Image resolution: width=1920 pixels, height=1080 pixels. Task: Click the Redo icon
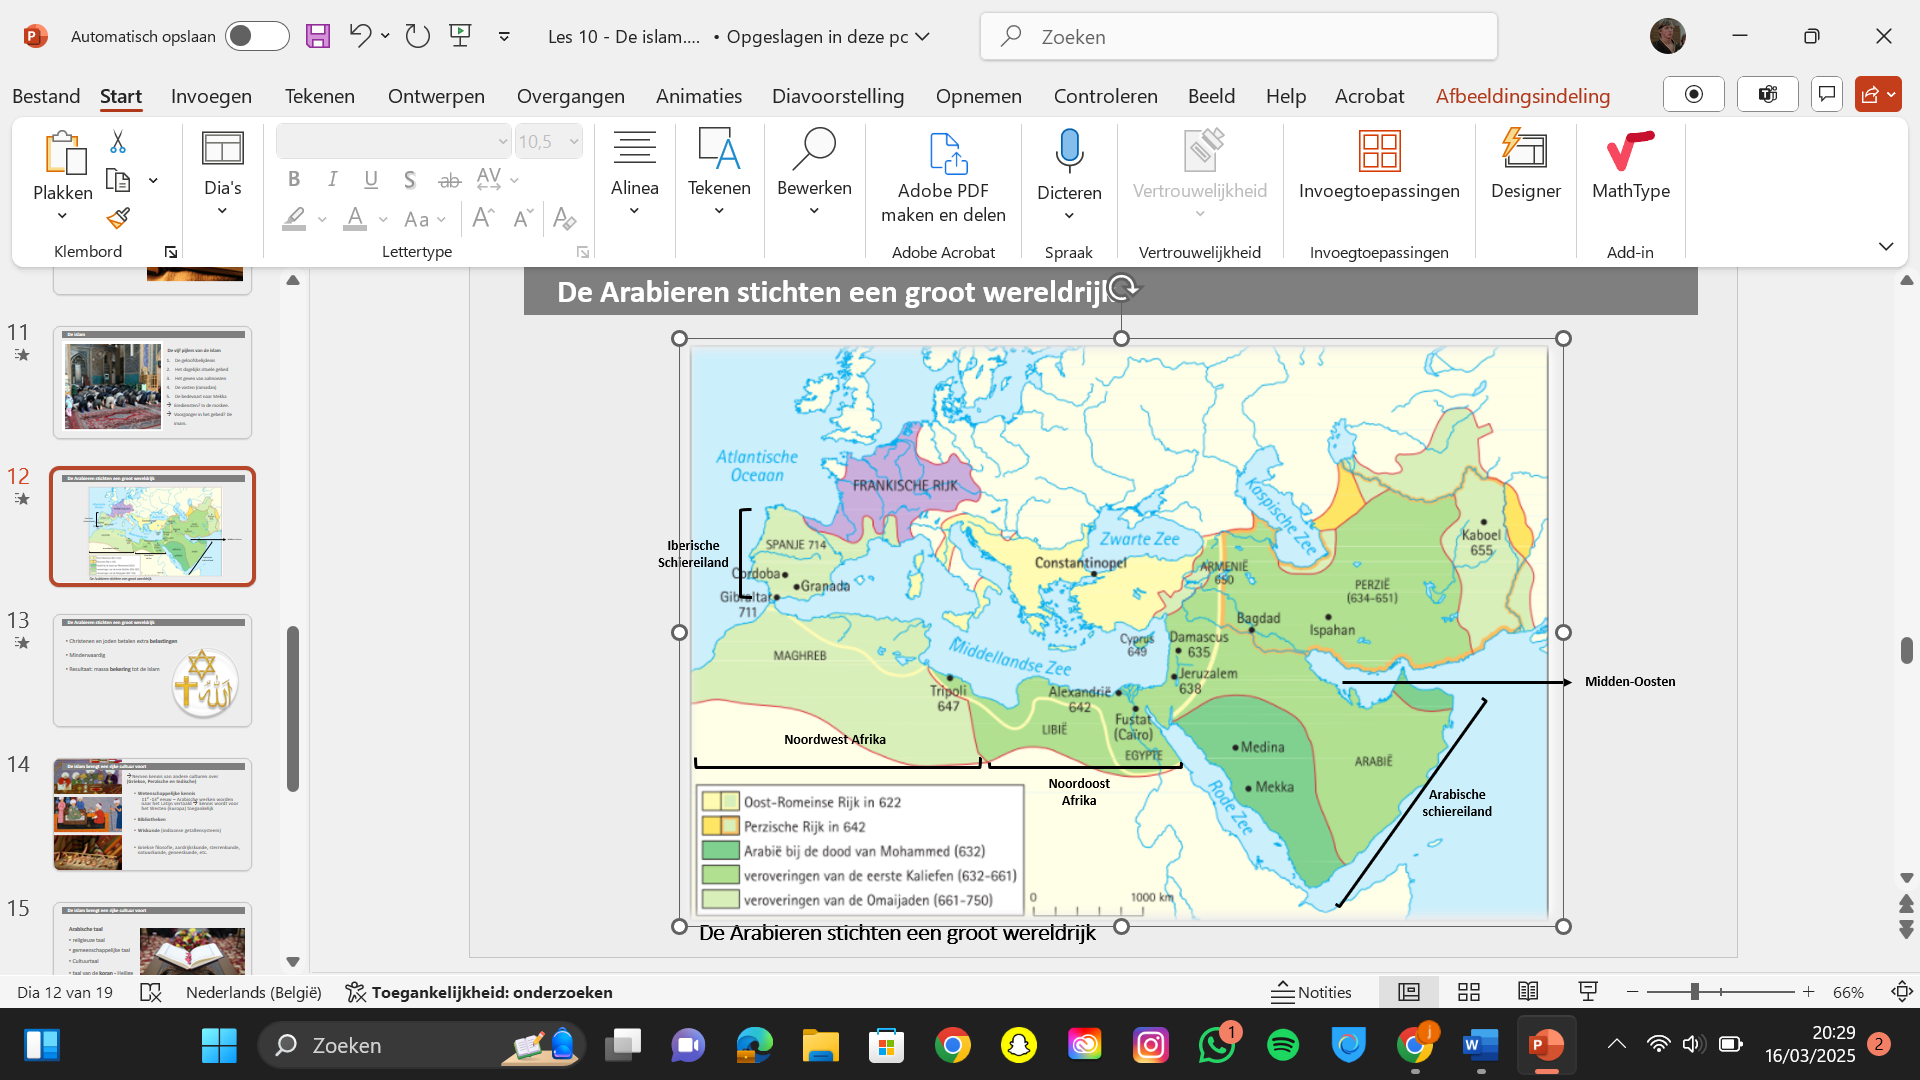(x=417, y=37)
